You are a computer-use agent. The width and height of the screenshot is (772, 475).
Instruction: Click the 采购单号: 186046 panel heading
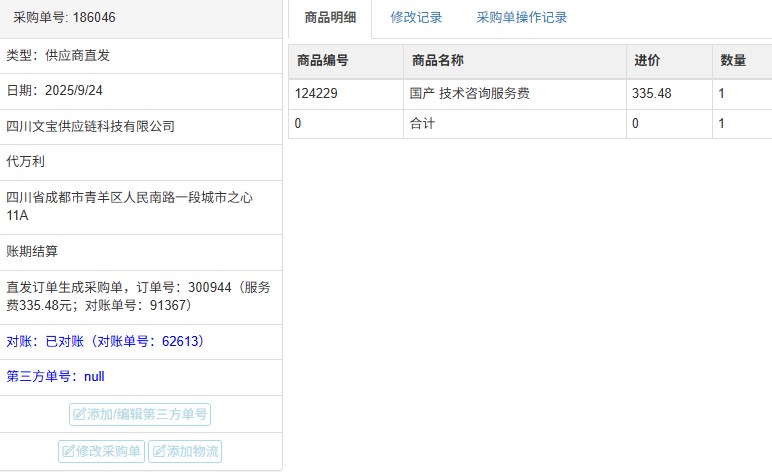(x=63, y=18)
